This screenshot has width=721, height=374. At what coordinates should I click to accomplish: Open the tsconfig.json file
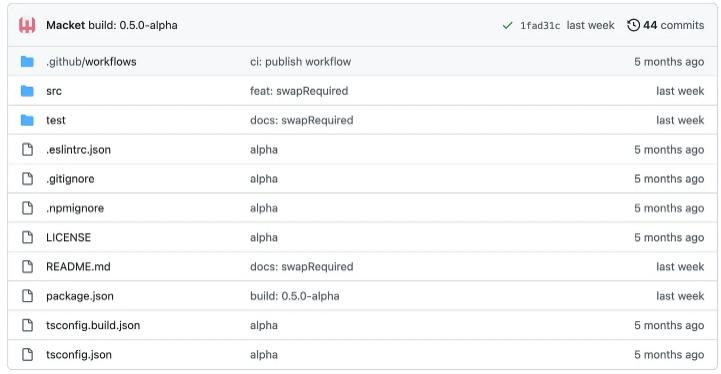click(79, 355)
